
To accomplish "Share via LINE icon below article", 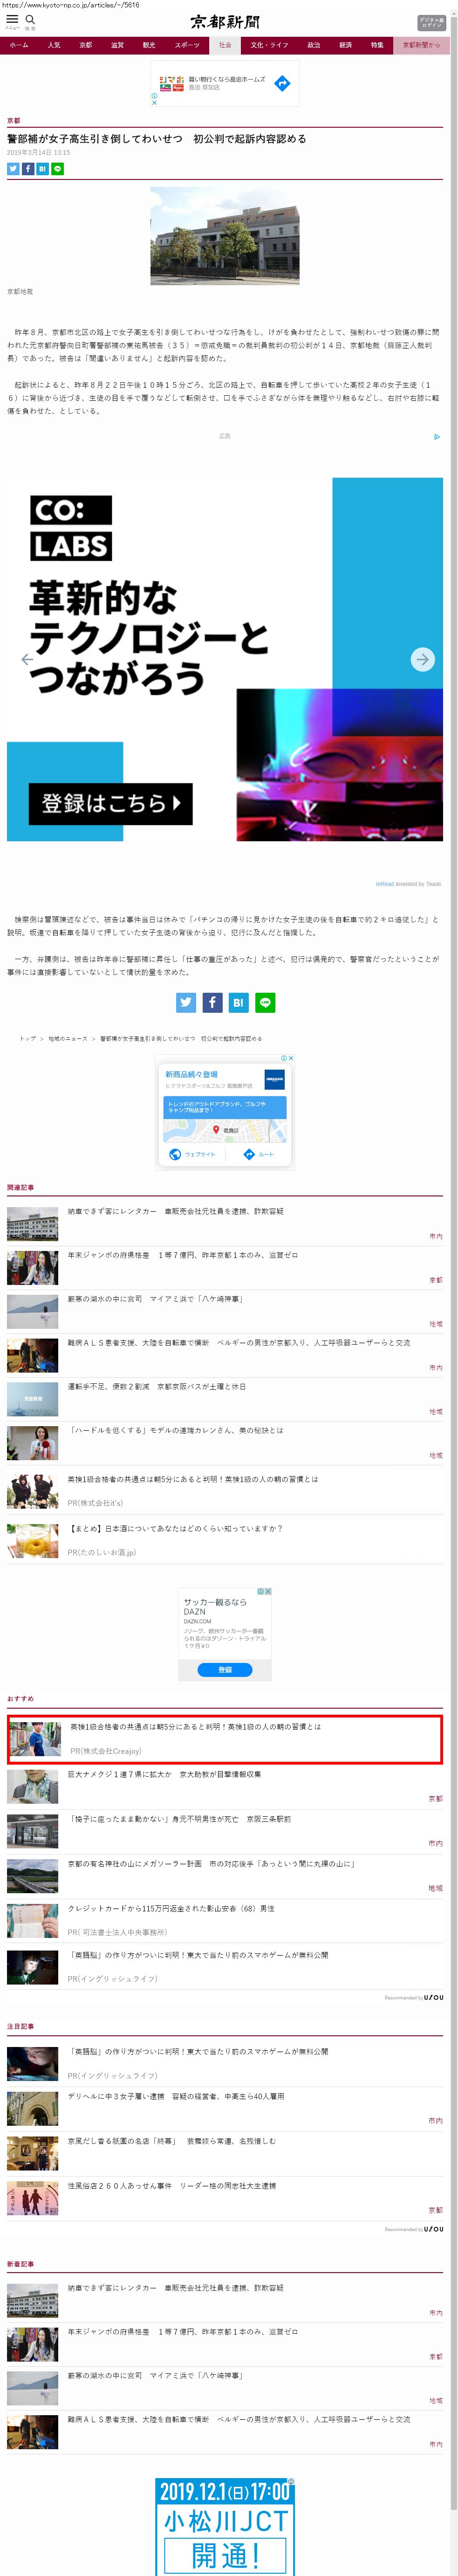I will point(265,1002).
